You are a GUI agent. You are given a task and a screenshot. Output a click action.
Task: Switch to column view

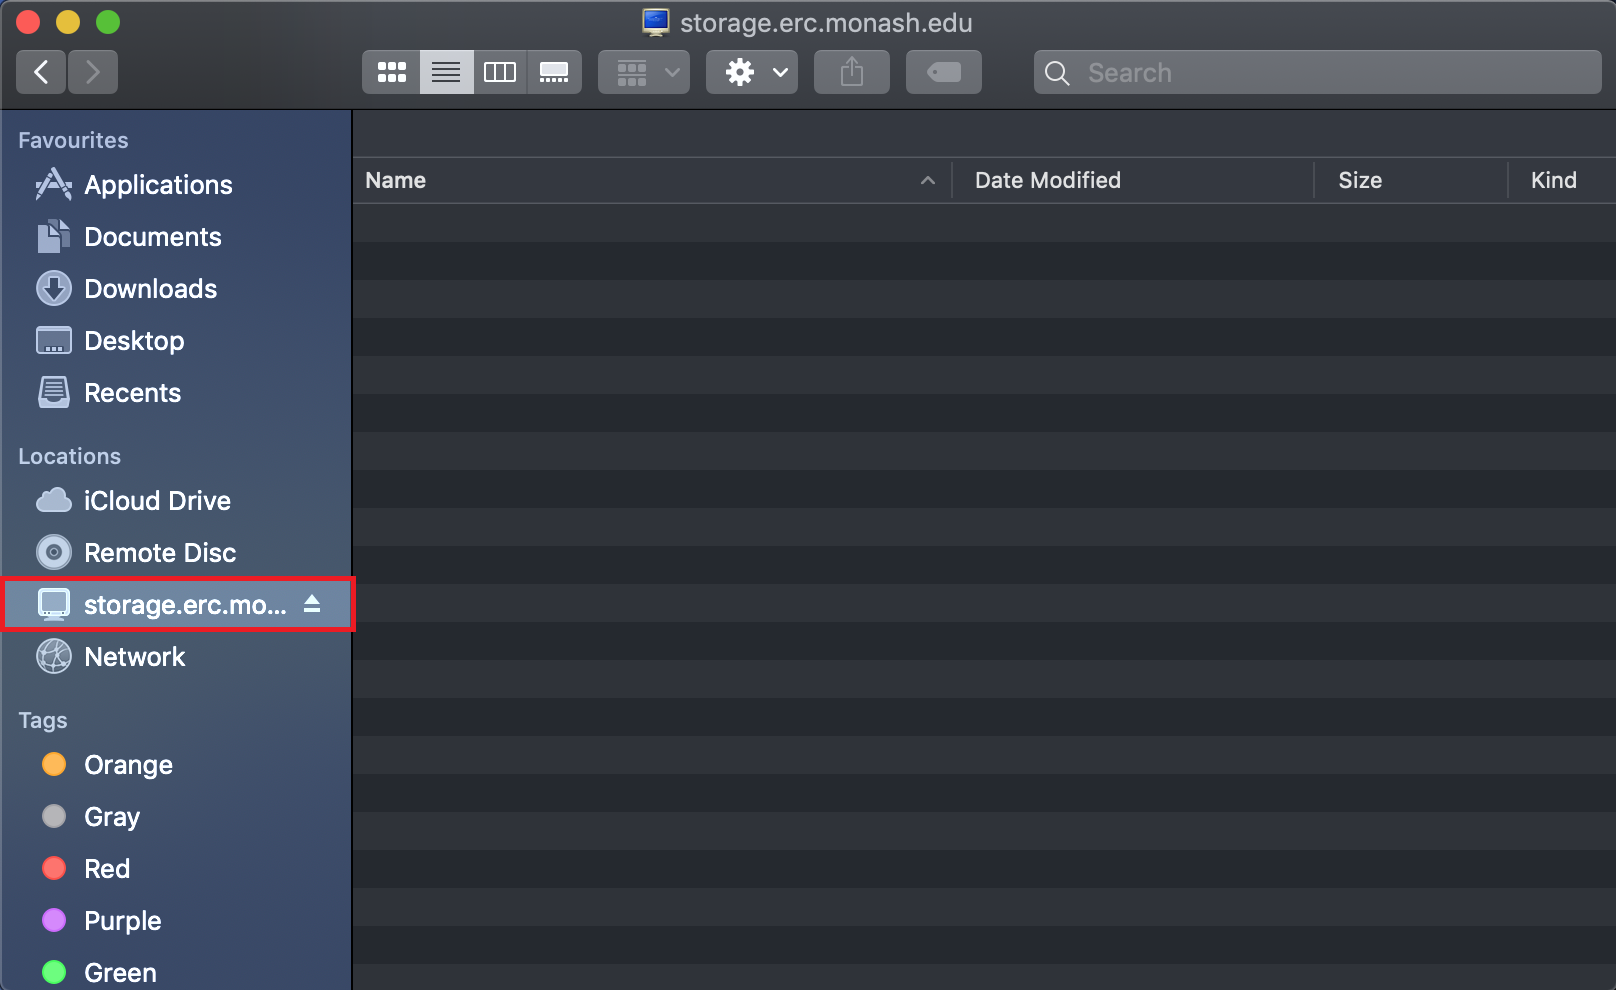(x=500, y=72)
